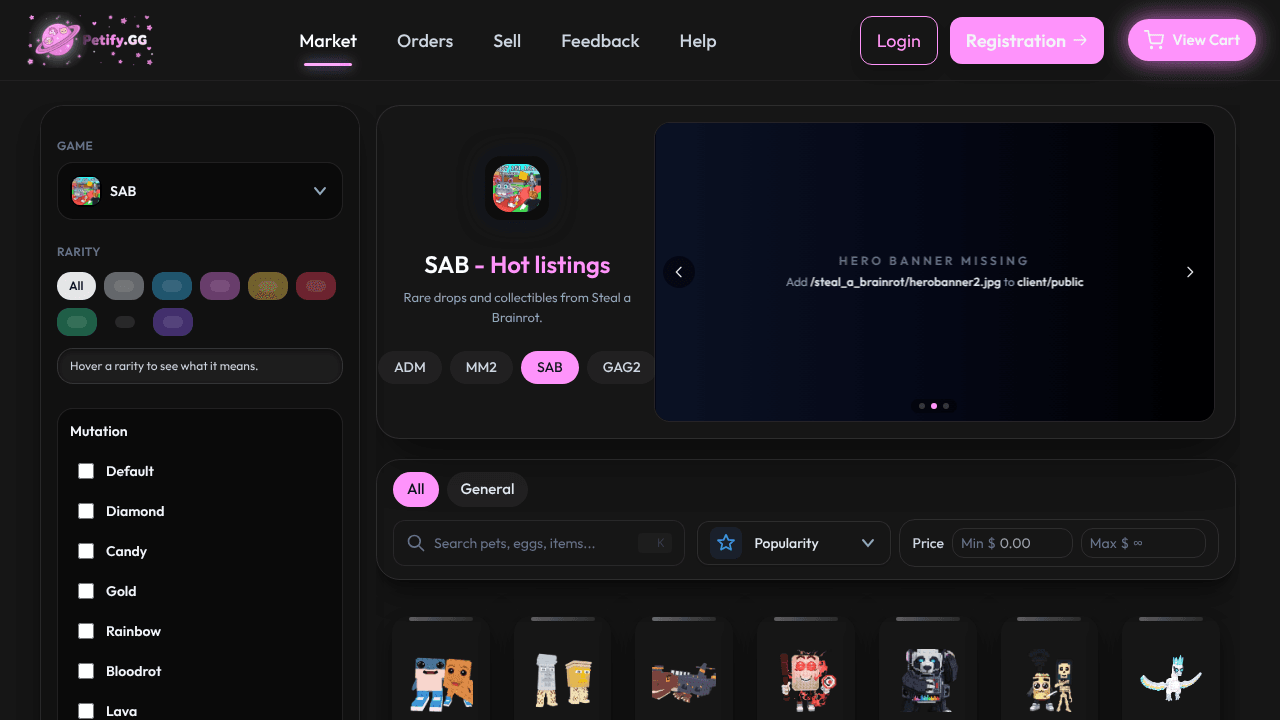Click the magnifier icon in search field
This screenshot has width=1280, height=720.
tap(416, 543)
